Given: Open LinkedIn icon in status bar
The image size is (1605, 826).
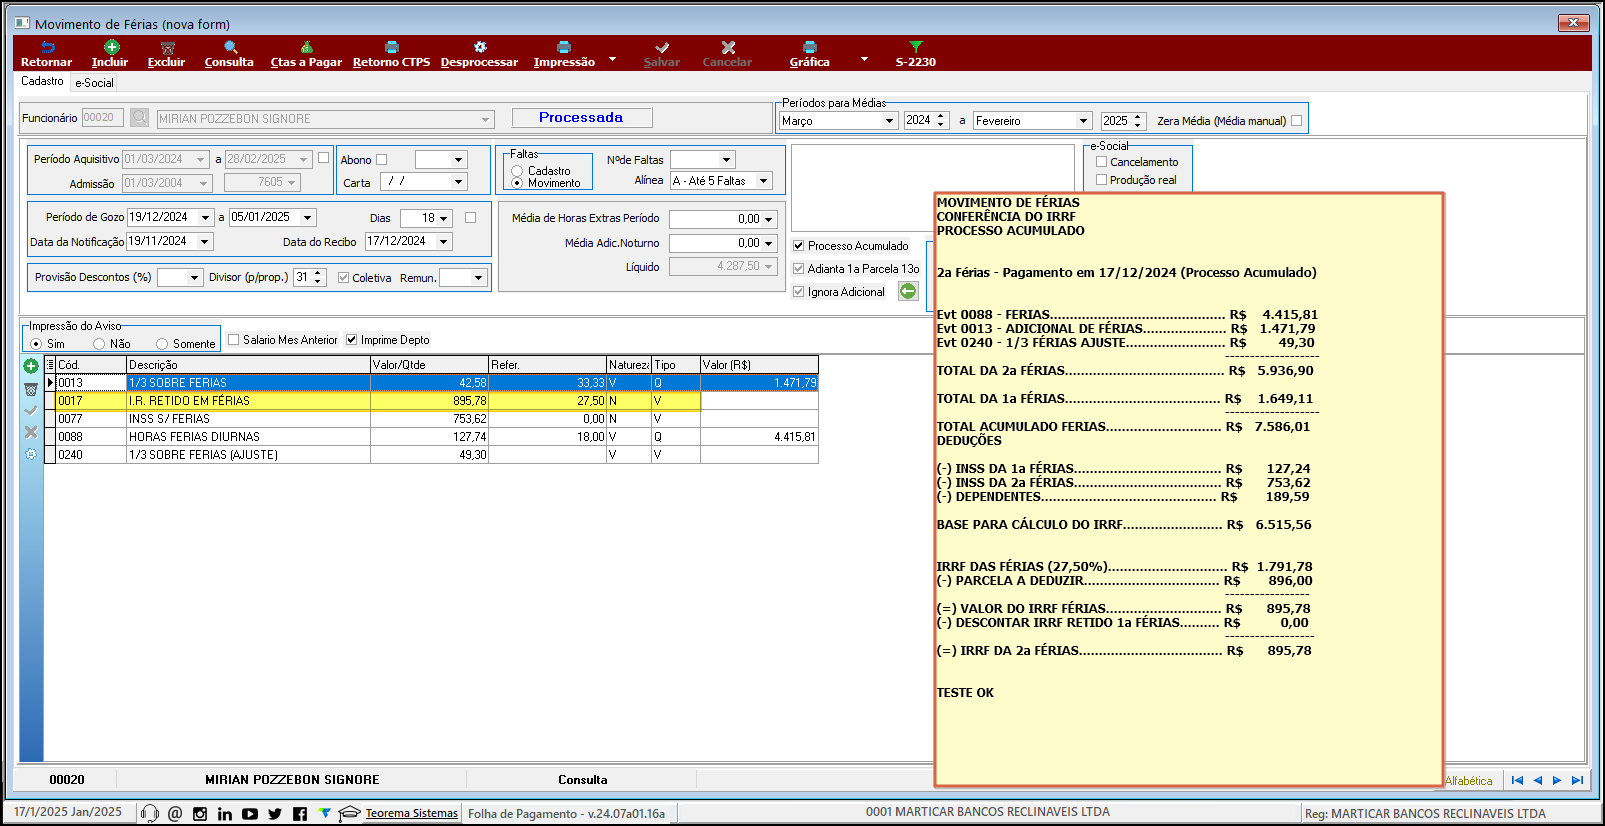Looking at the screenshot, I should click(x=225, y=814).
